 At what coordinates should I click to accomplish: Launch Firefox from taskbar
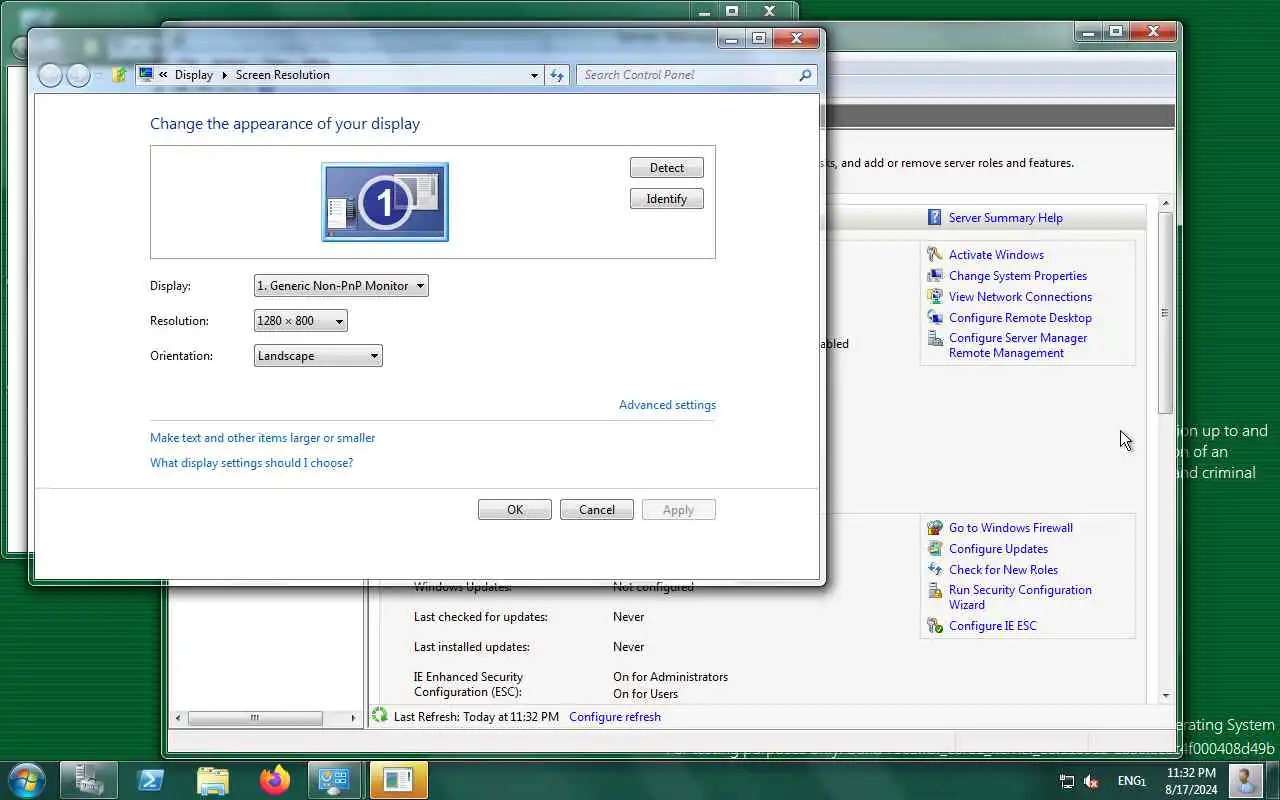point(274,780)
